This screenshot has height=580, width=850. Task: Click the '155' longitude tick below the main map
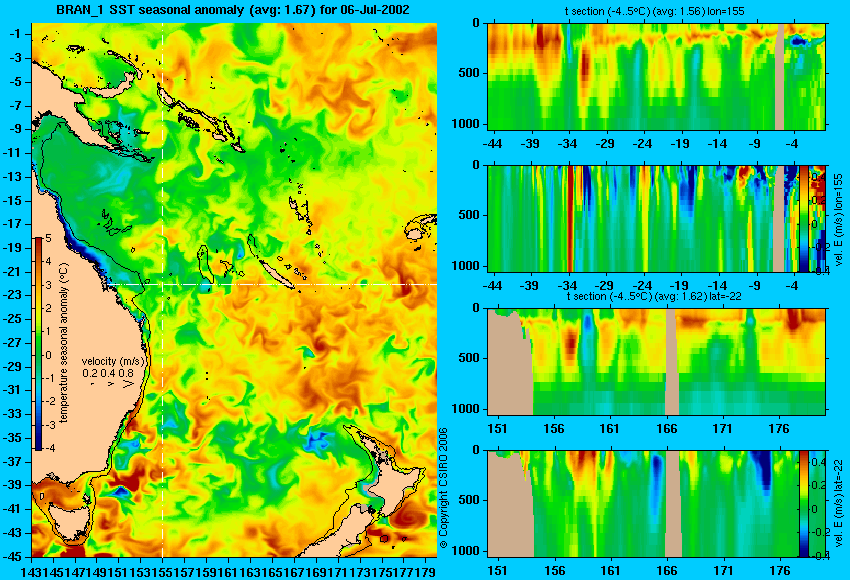(163, 571)
